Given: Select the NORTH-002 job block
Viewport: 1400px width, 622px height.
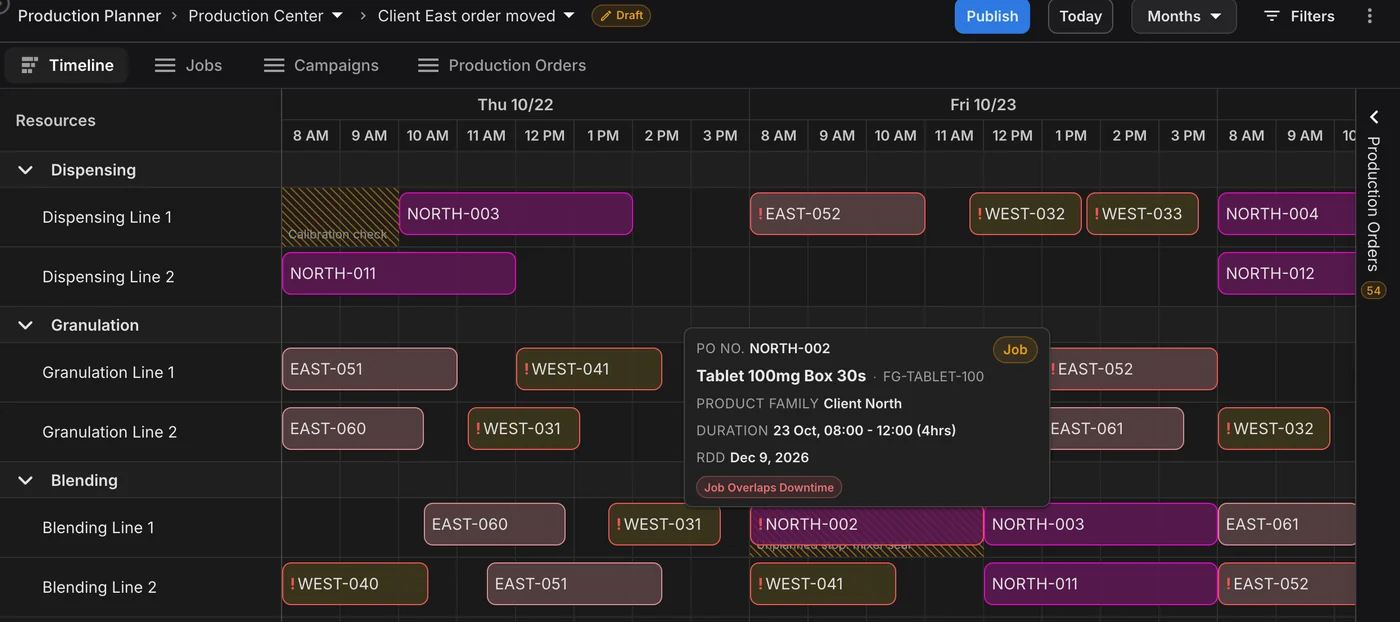Looking at the screenshot, I should pyautogui.click(x=867, y=524).
